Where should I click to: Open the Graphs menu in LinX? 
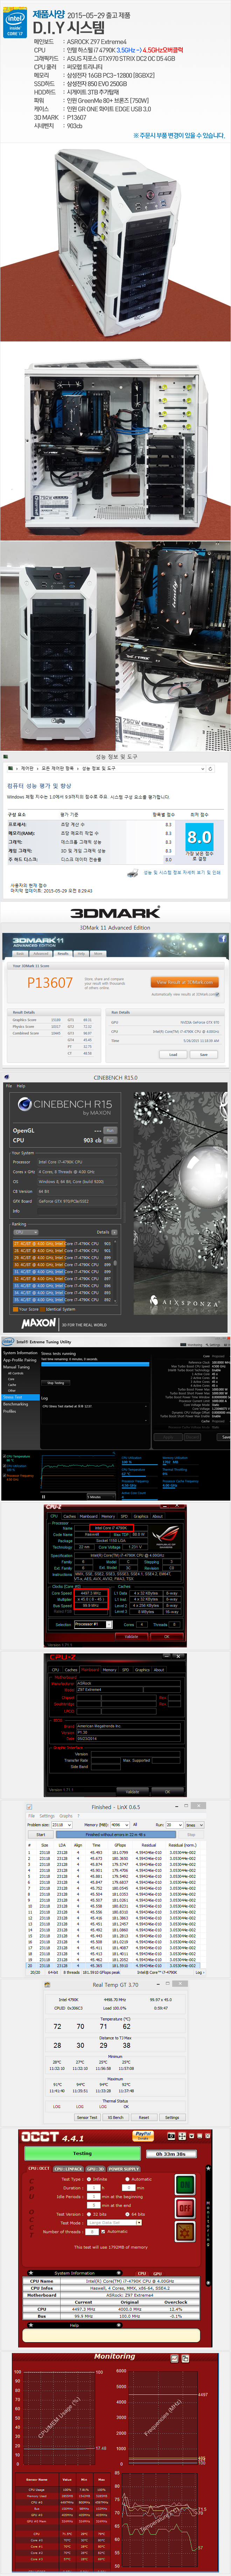click(x=66, y=1816)
